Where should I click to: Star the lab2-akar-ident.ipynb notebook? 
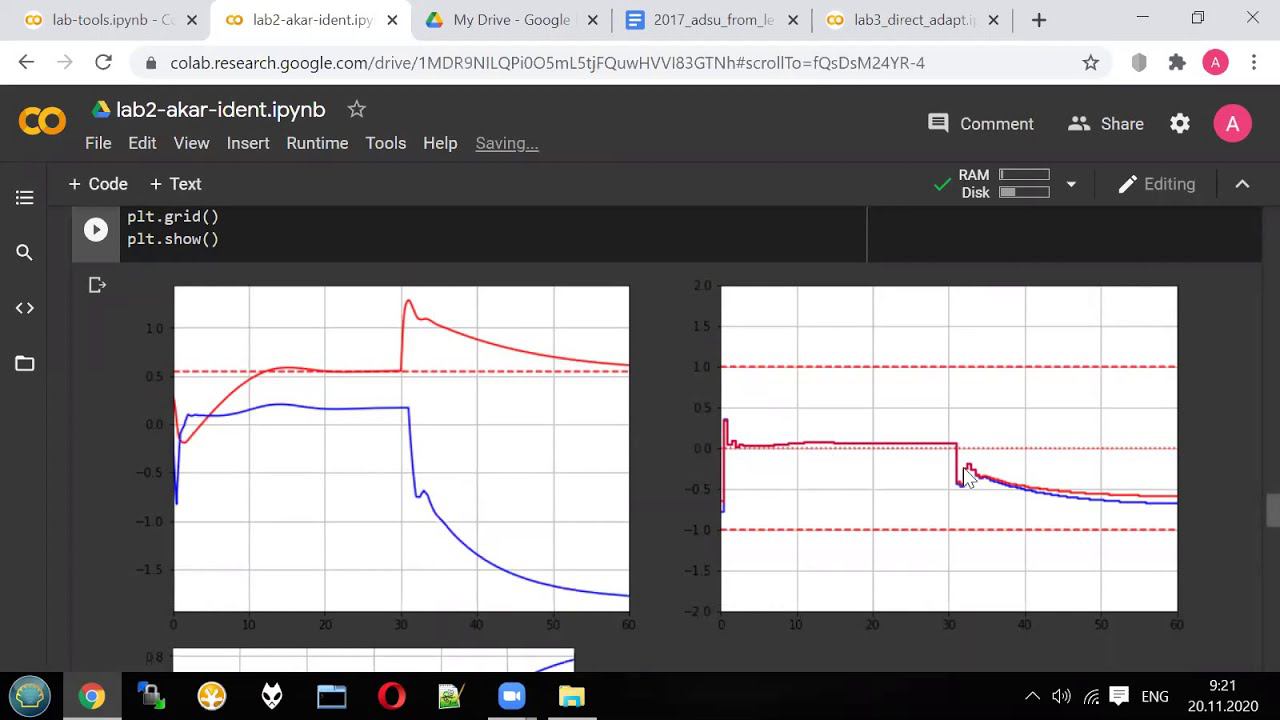pyautogui.click(x=356, y=109)
